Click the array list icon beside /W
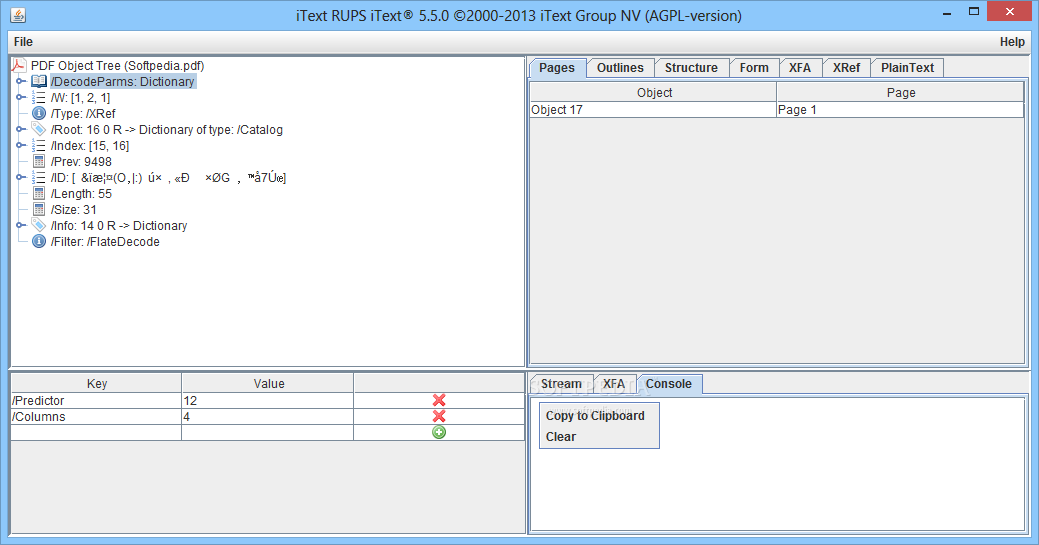This screenshot has width=1039, height=545. [39, 97]
